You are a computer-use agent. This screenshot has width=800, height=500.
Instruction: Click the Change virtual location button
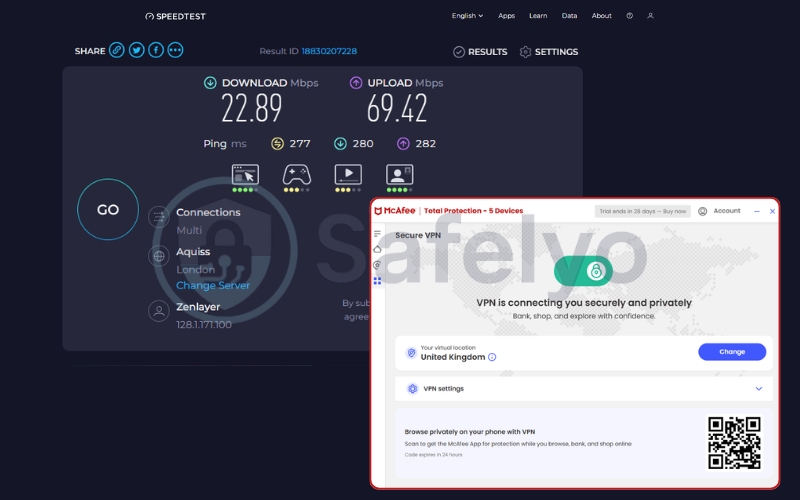[732, 352]
